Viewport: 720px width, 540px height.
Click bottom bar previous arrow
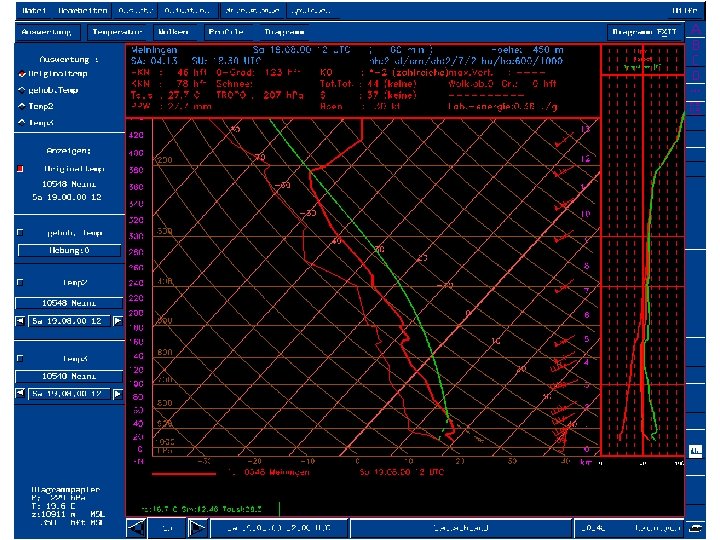click(x=136, y=528)
